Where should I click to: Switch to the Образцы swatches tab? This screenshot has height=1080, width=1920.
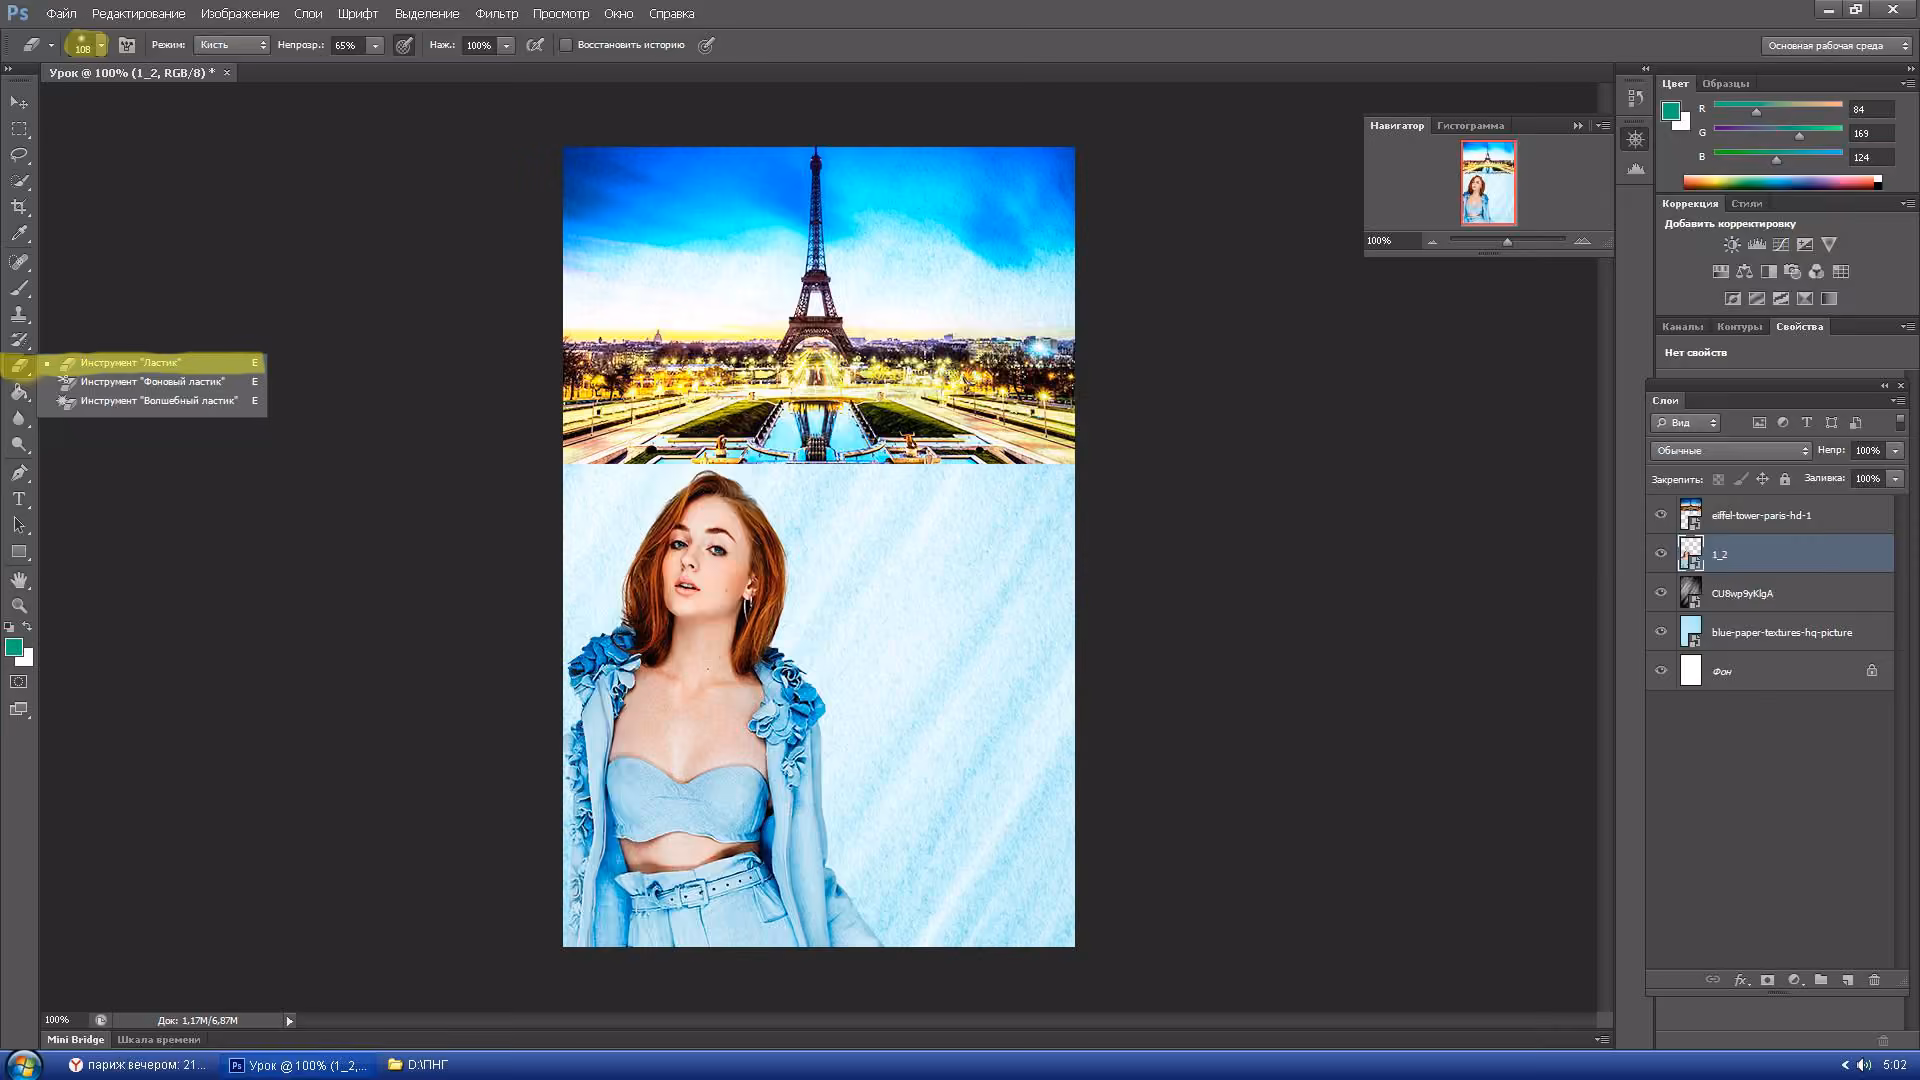(1726, 84)
